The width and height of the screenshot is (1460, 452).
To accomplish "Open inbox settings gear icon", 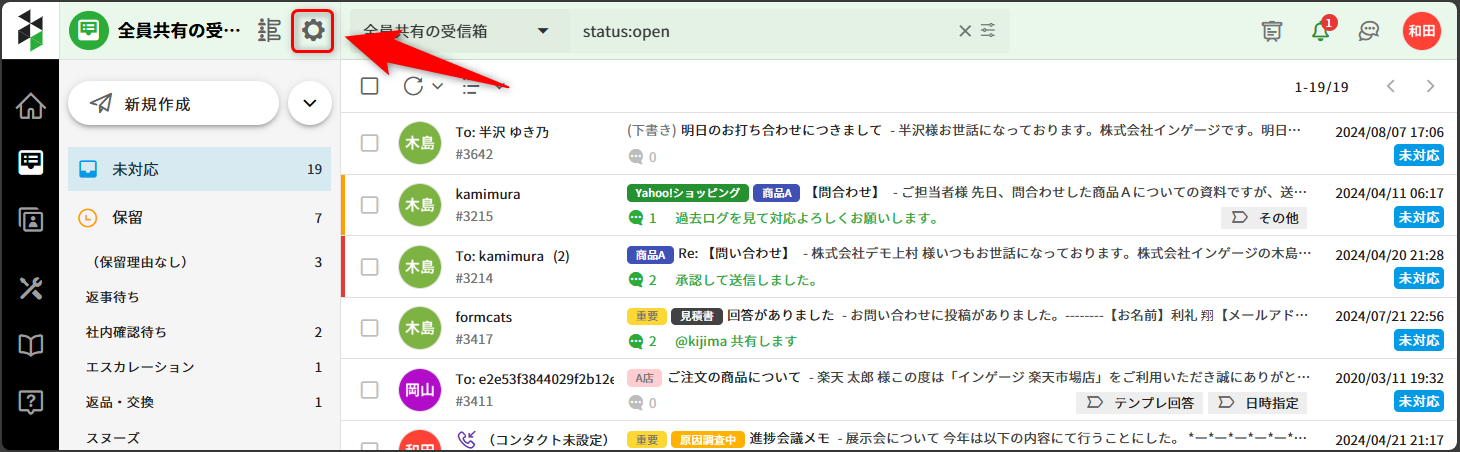I will [x=312, y=31].
